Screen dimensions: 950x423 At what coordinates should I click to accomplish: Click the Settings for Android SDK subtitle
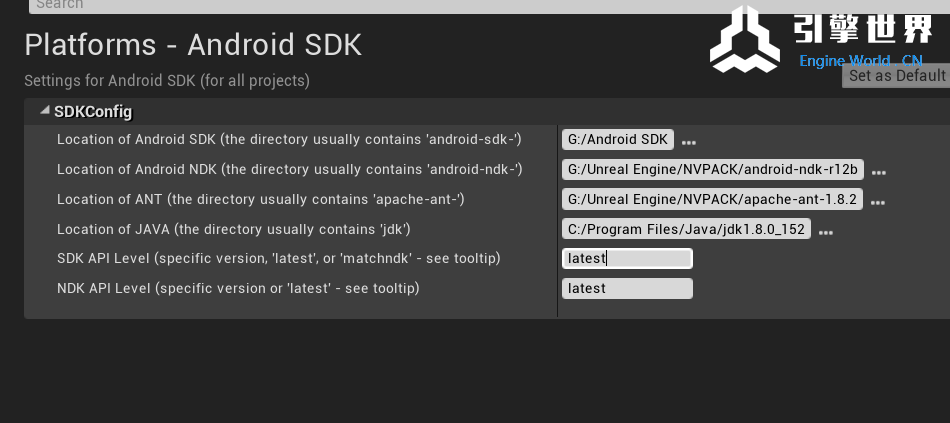point(167,81)
